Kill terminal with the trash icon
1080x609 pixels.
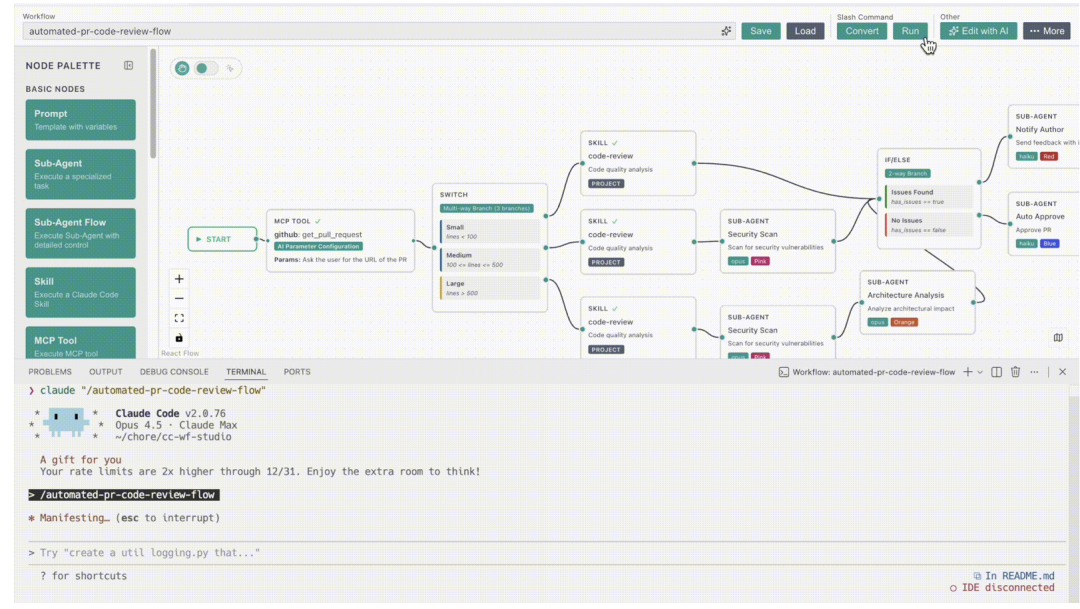1015,372
